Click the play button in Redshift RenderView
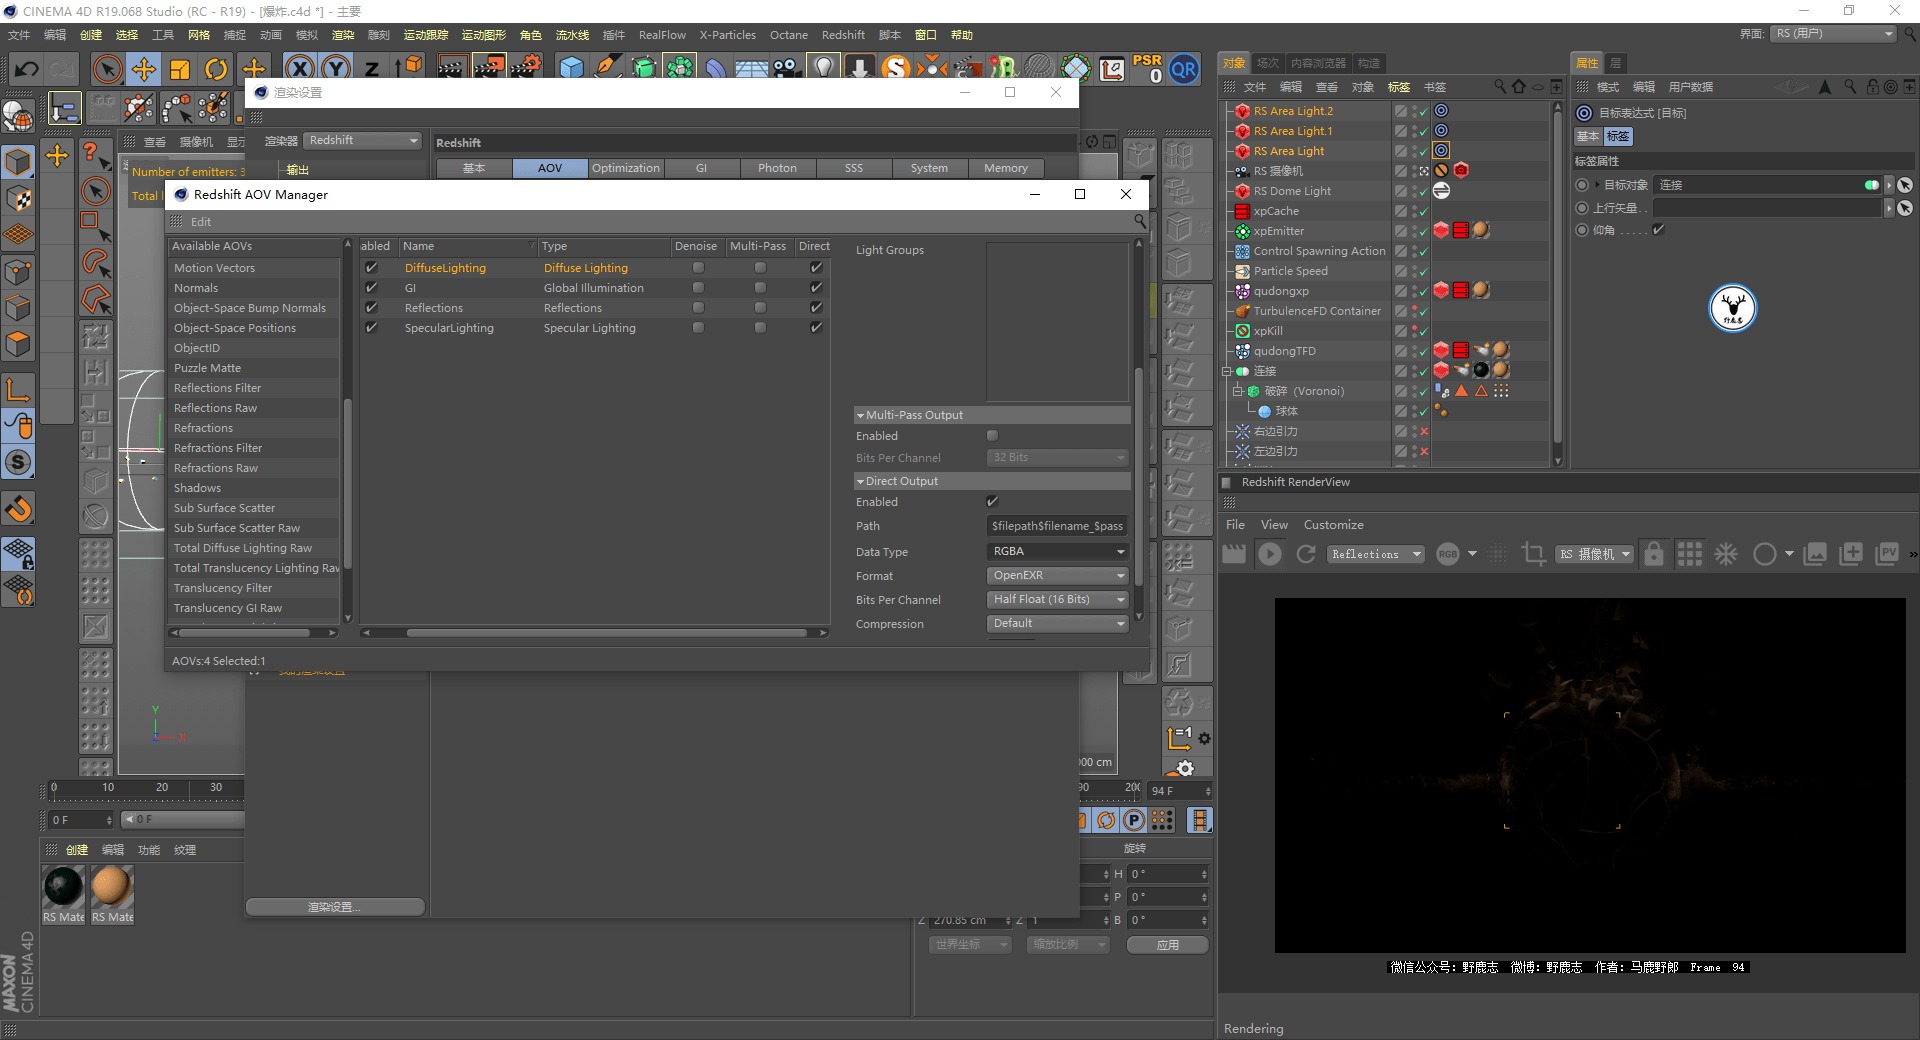1920x1040 pixels. point(1270,554)
